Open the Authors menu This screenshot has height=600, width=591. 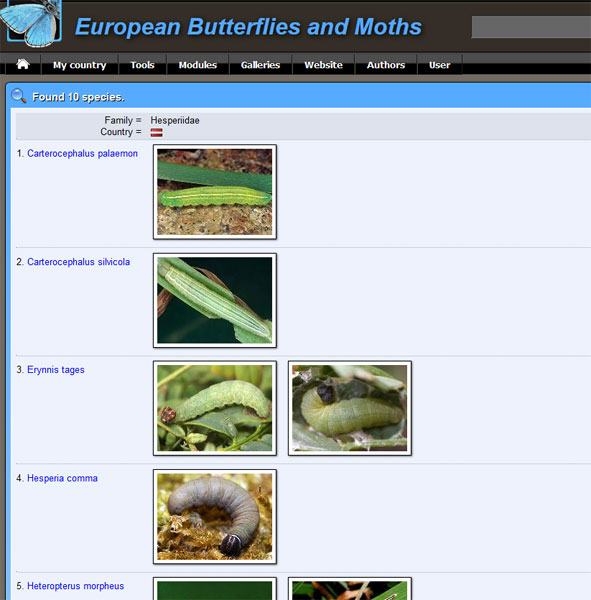coord(386,65)
